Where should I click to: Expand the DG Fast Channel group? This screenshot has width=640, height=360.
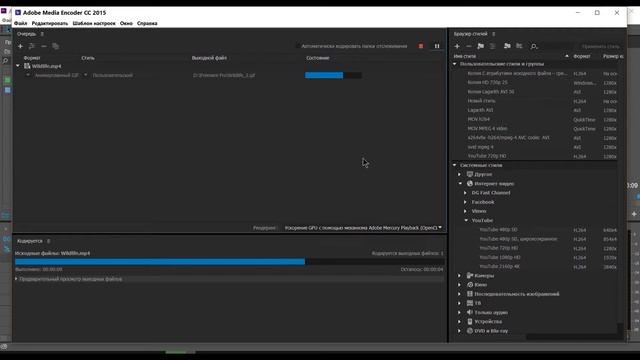click(x=465, y=193)
